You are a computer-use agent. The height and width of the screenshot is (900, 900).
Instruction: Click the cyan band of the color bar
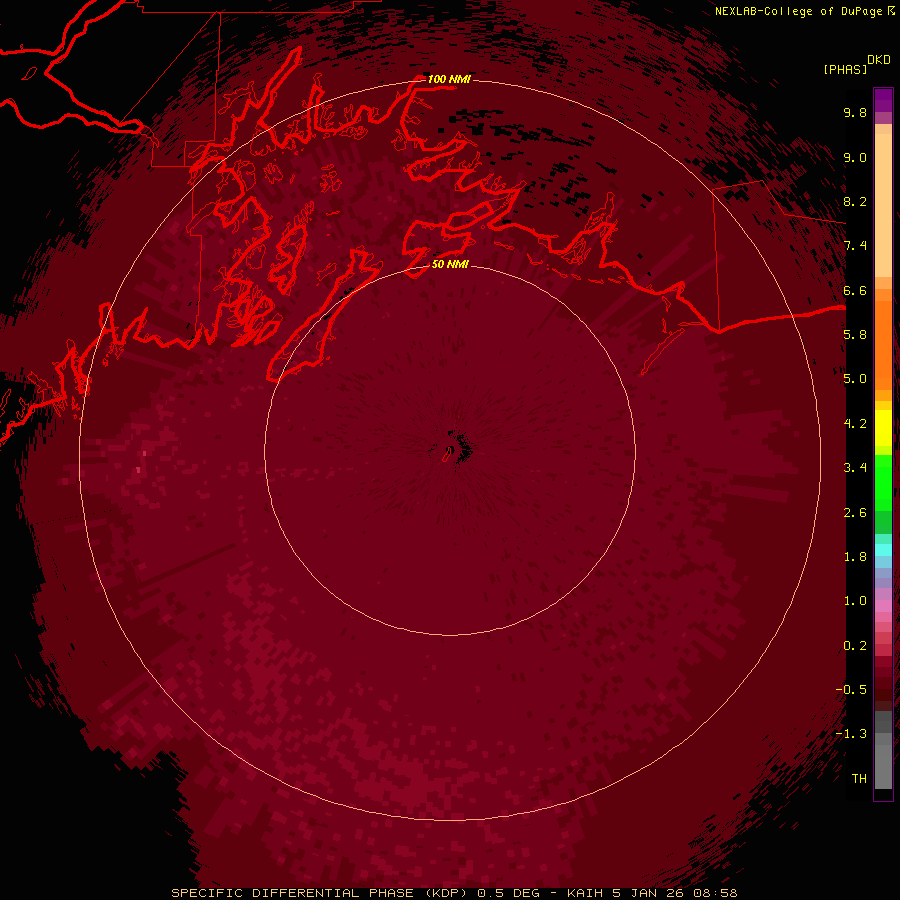point(883,550)
